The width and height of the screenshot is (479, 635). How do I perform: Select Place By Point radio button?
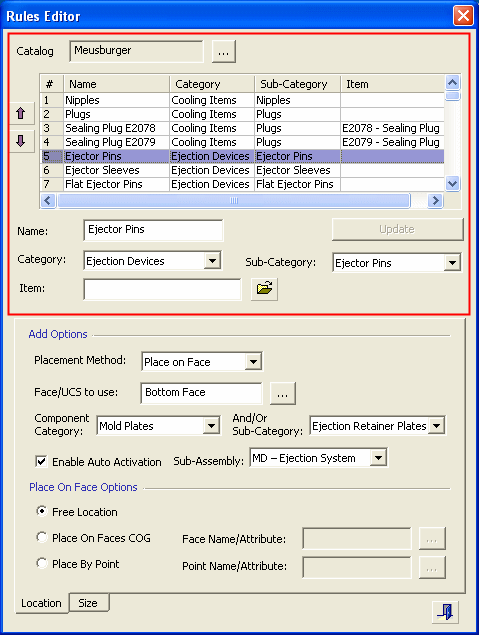(x=41, y=563)
